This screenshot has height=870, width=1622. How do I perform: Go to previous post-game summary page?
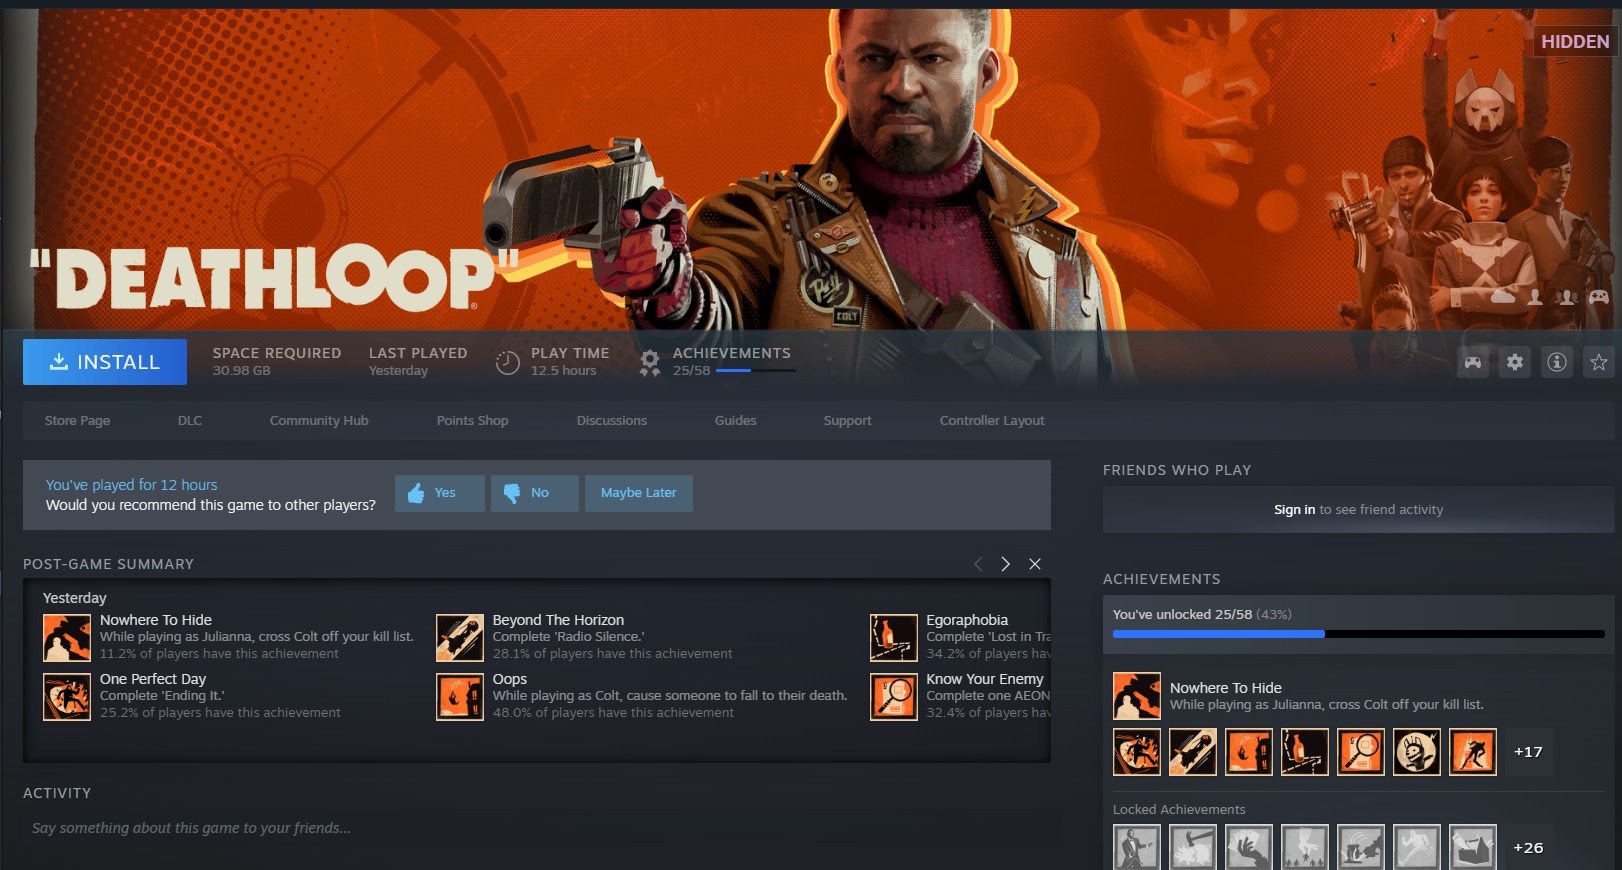[x=978, y=564]
